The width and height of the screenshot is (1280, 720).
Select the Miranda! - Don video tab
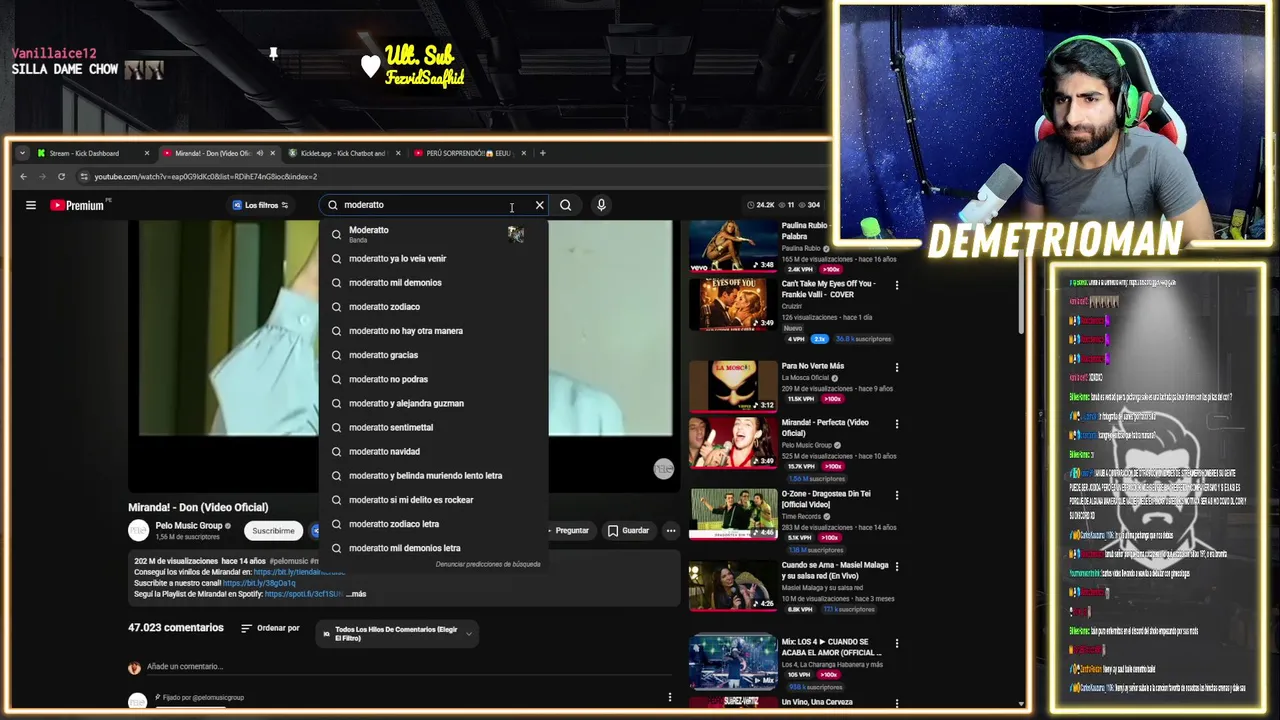[x=212, y=153]
